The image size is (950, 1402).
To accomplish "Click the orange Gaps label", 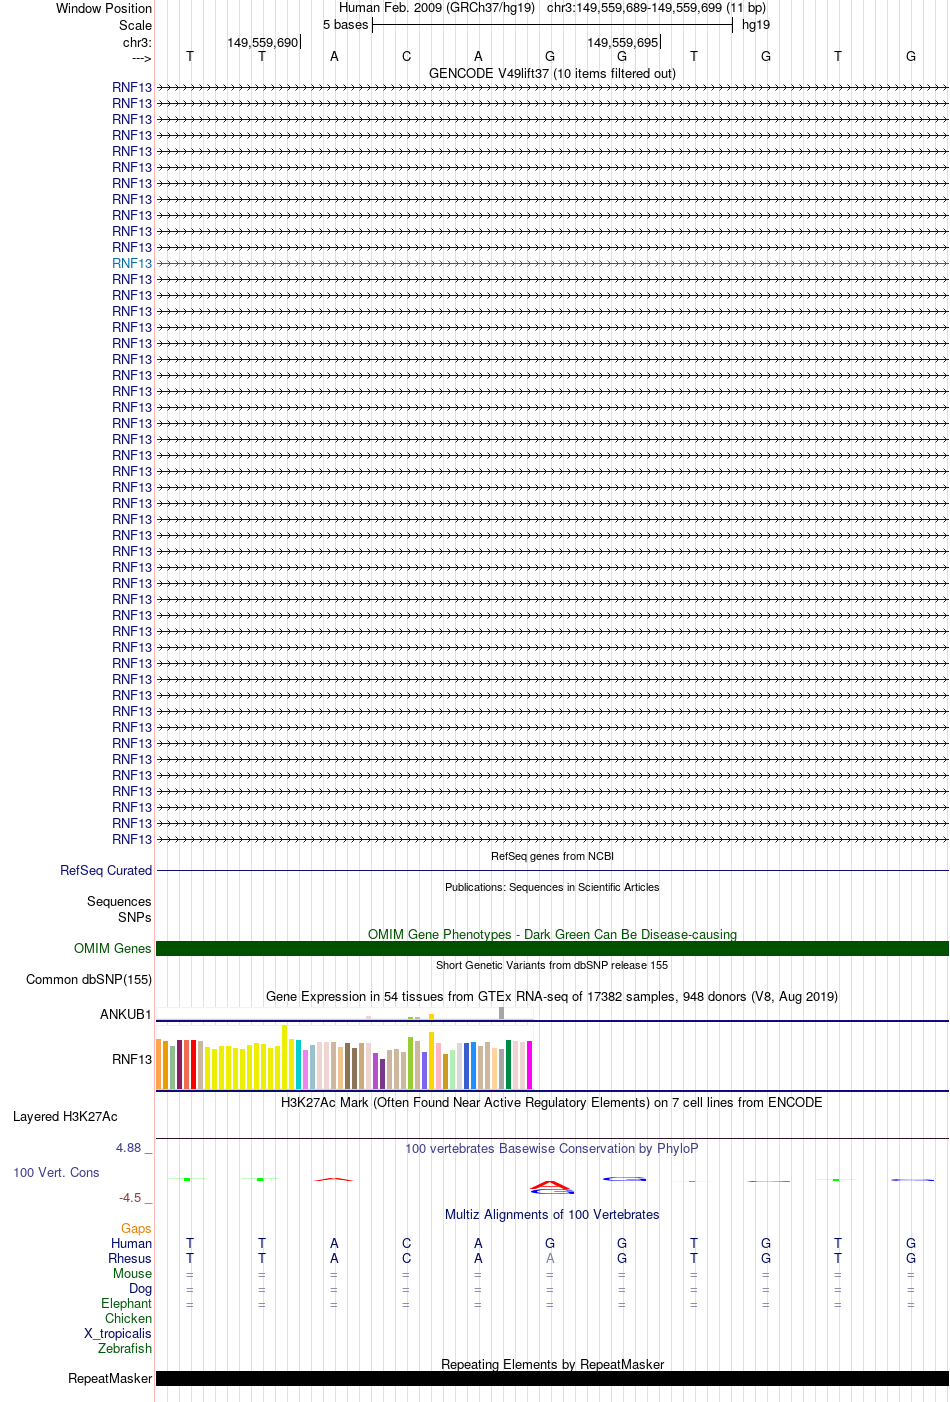I will [136, 1228].
